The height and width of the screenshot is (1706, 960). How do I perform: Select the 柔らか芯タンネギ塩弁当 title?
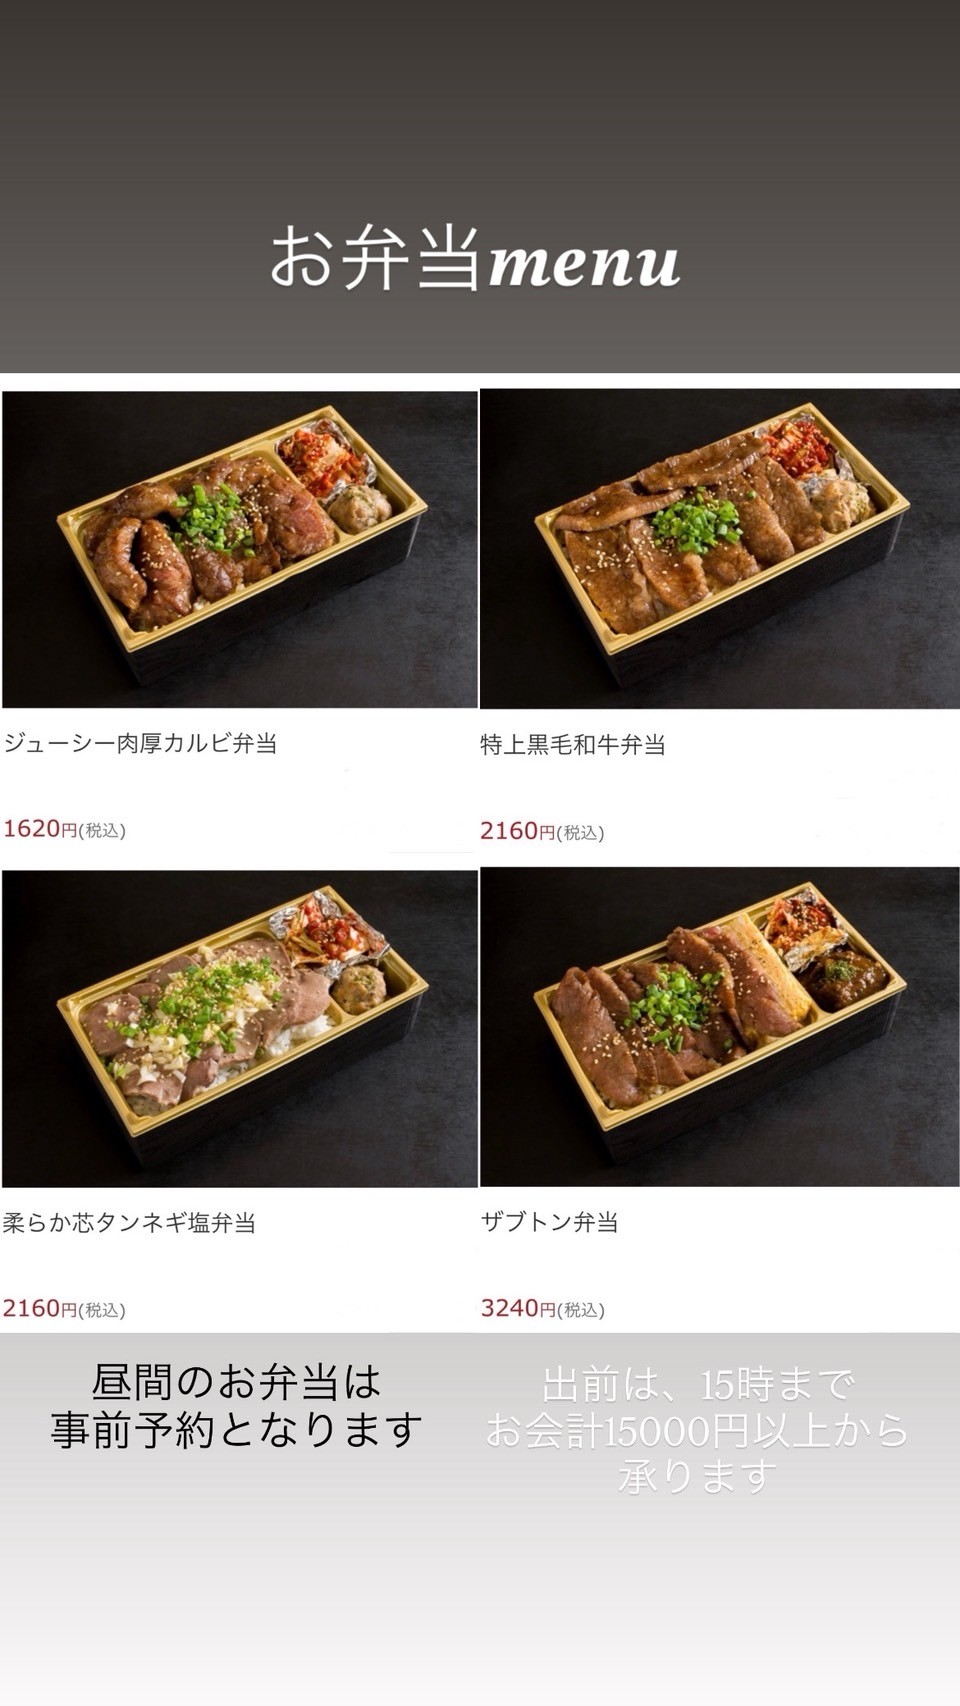tap(129, 1223)
